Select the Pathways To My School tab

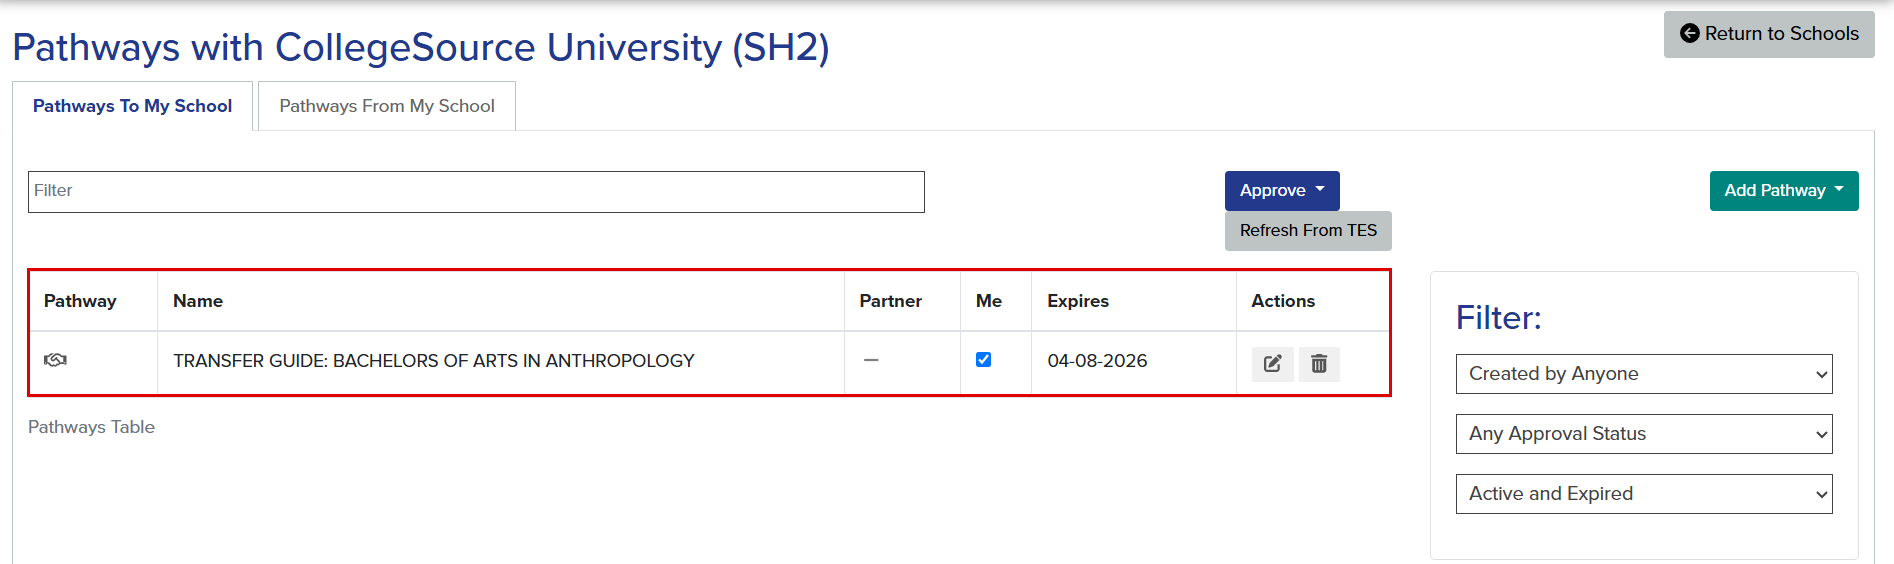[132, 106]
